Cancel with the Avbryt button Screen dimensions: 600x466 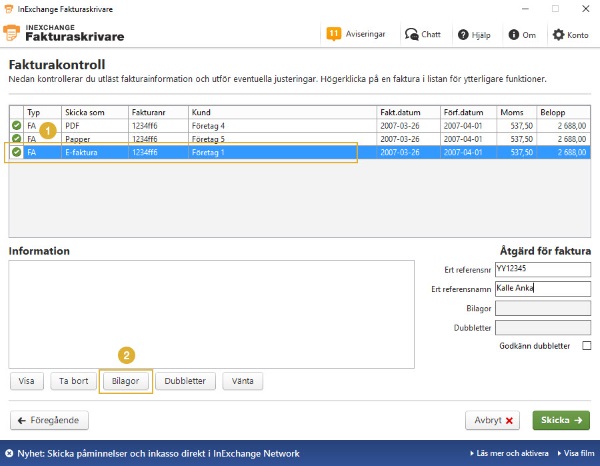pos(492,420)
